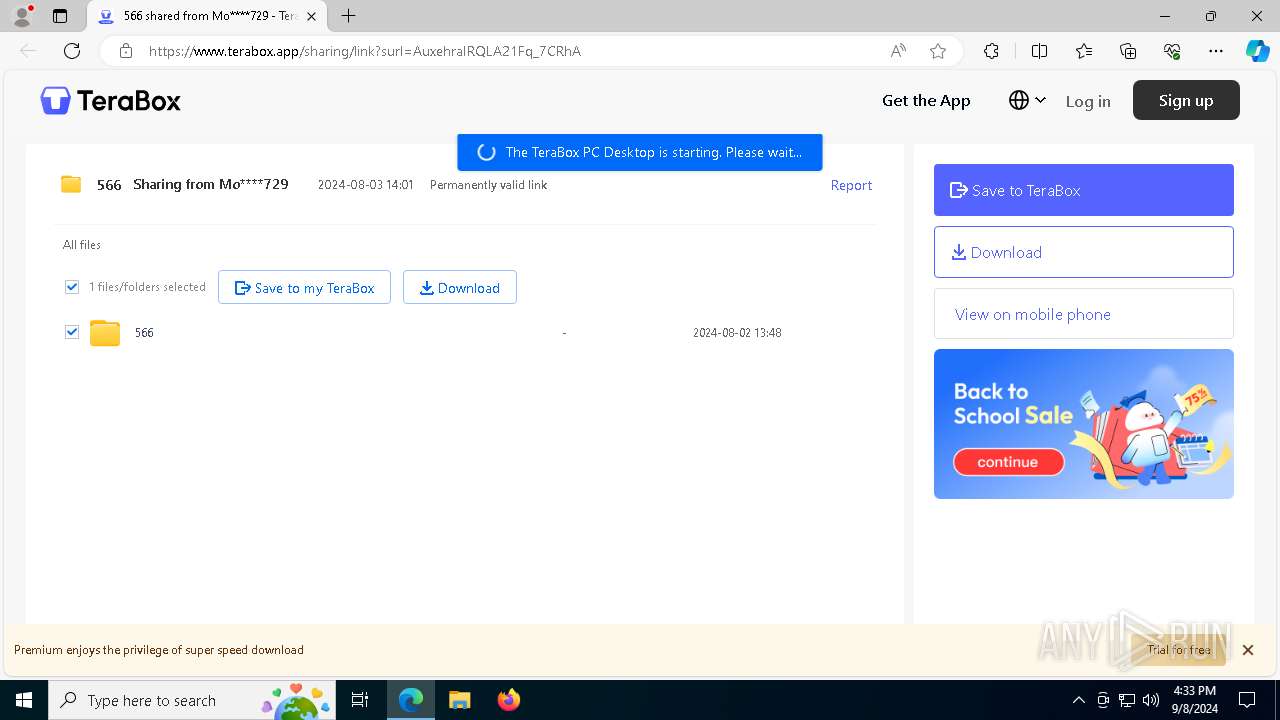1280x720 pixels.
Task: Open Edge Settings and more menu
Action: (x=1216, y=51)
